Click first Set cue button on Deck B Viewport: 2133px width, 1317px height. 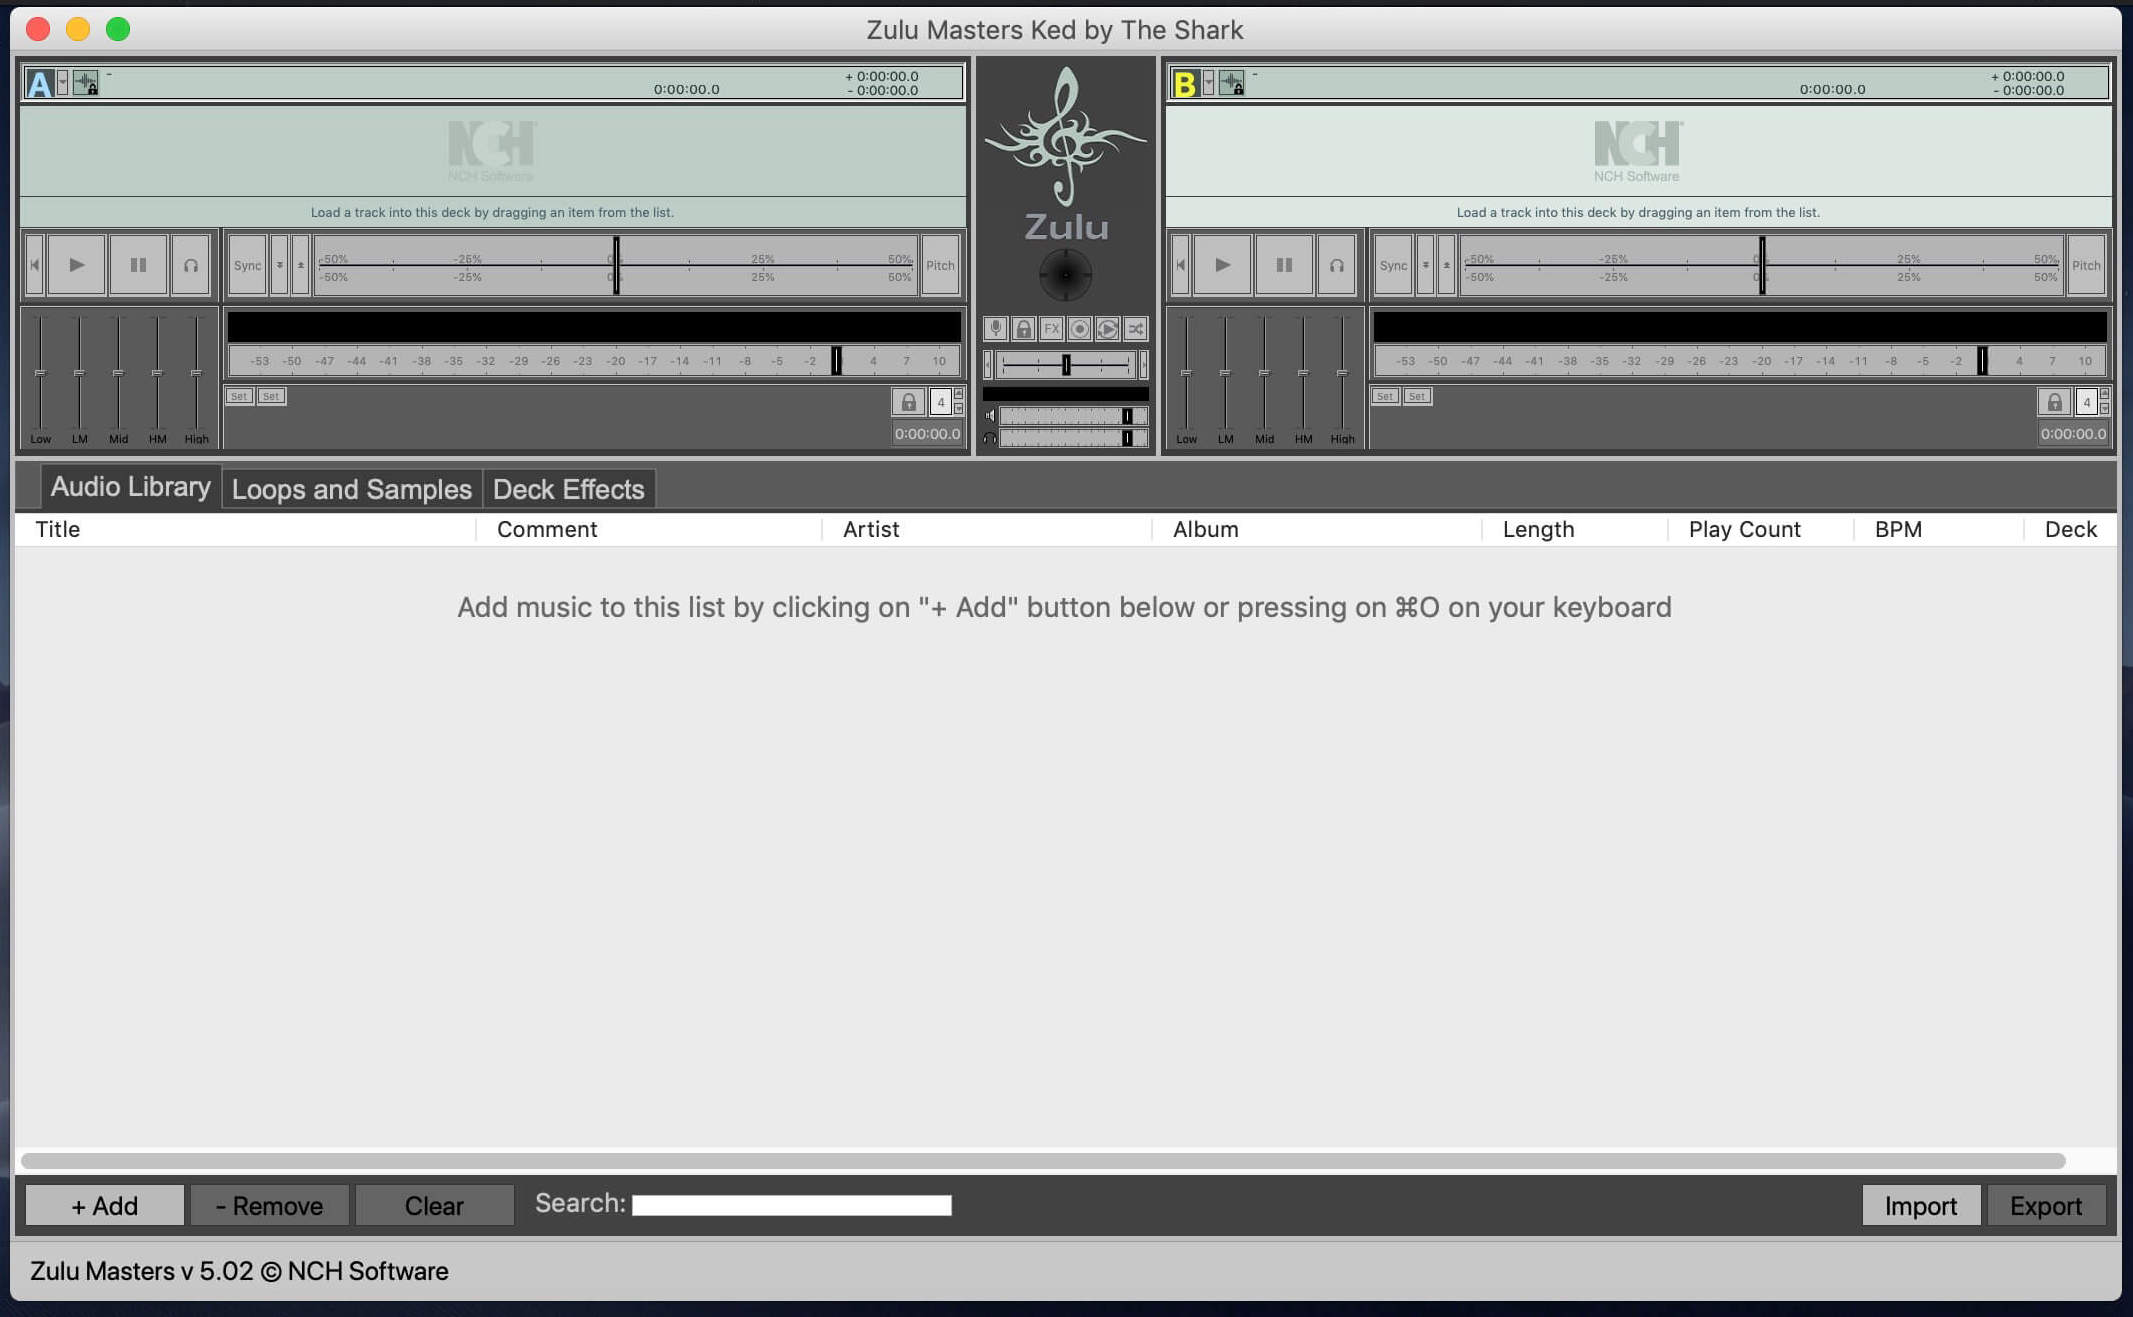tap(1385, 396)
